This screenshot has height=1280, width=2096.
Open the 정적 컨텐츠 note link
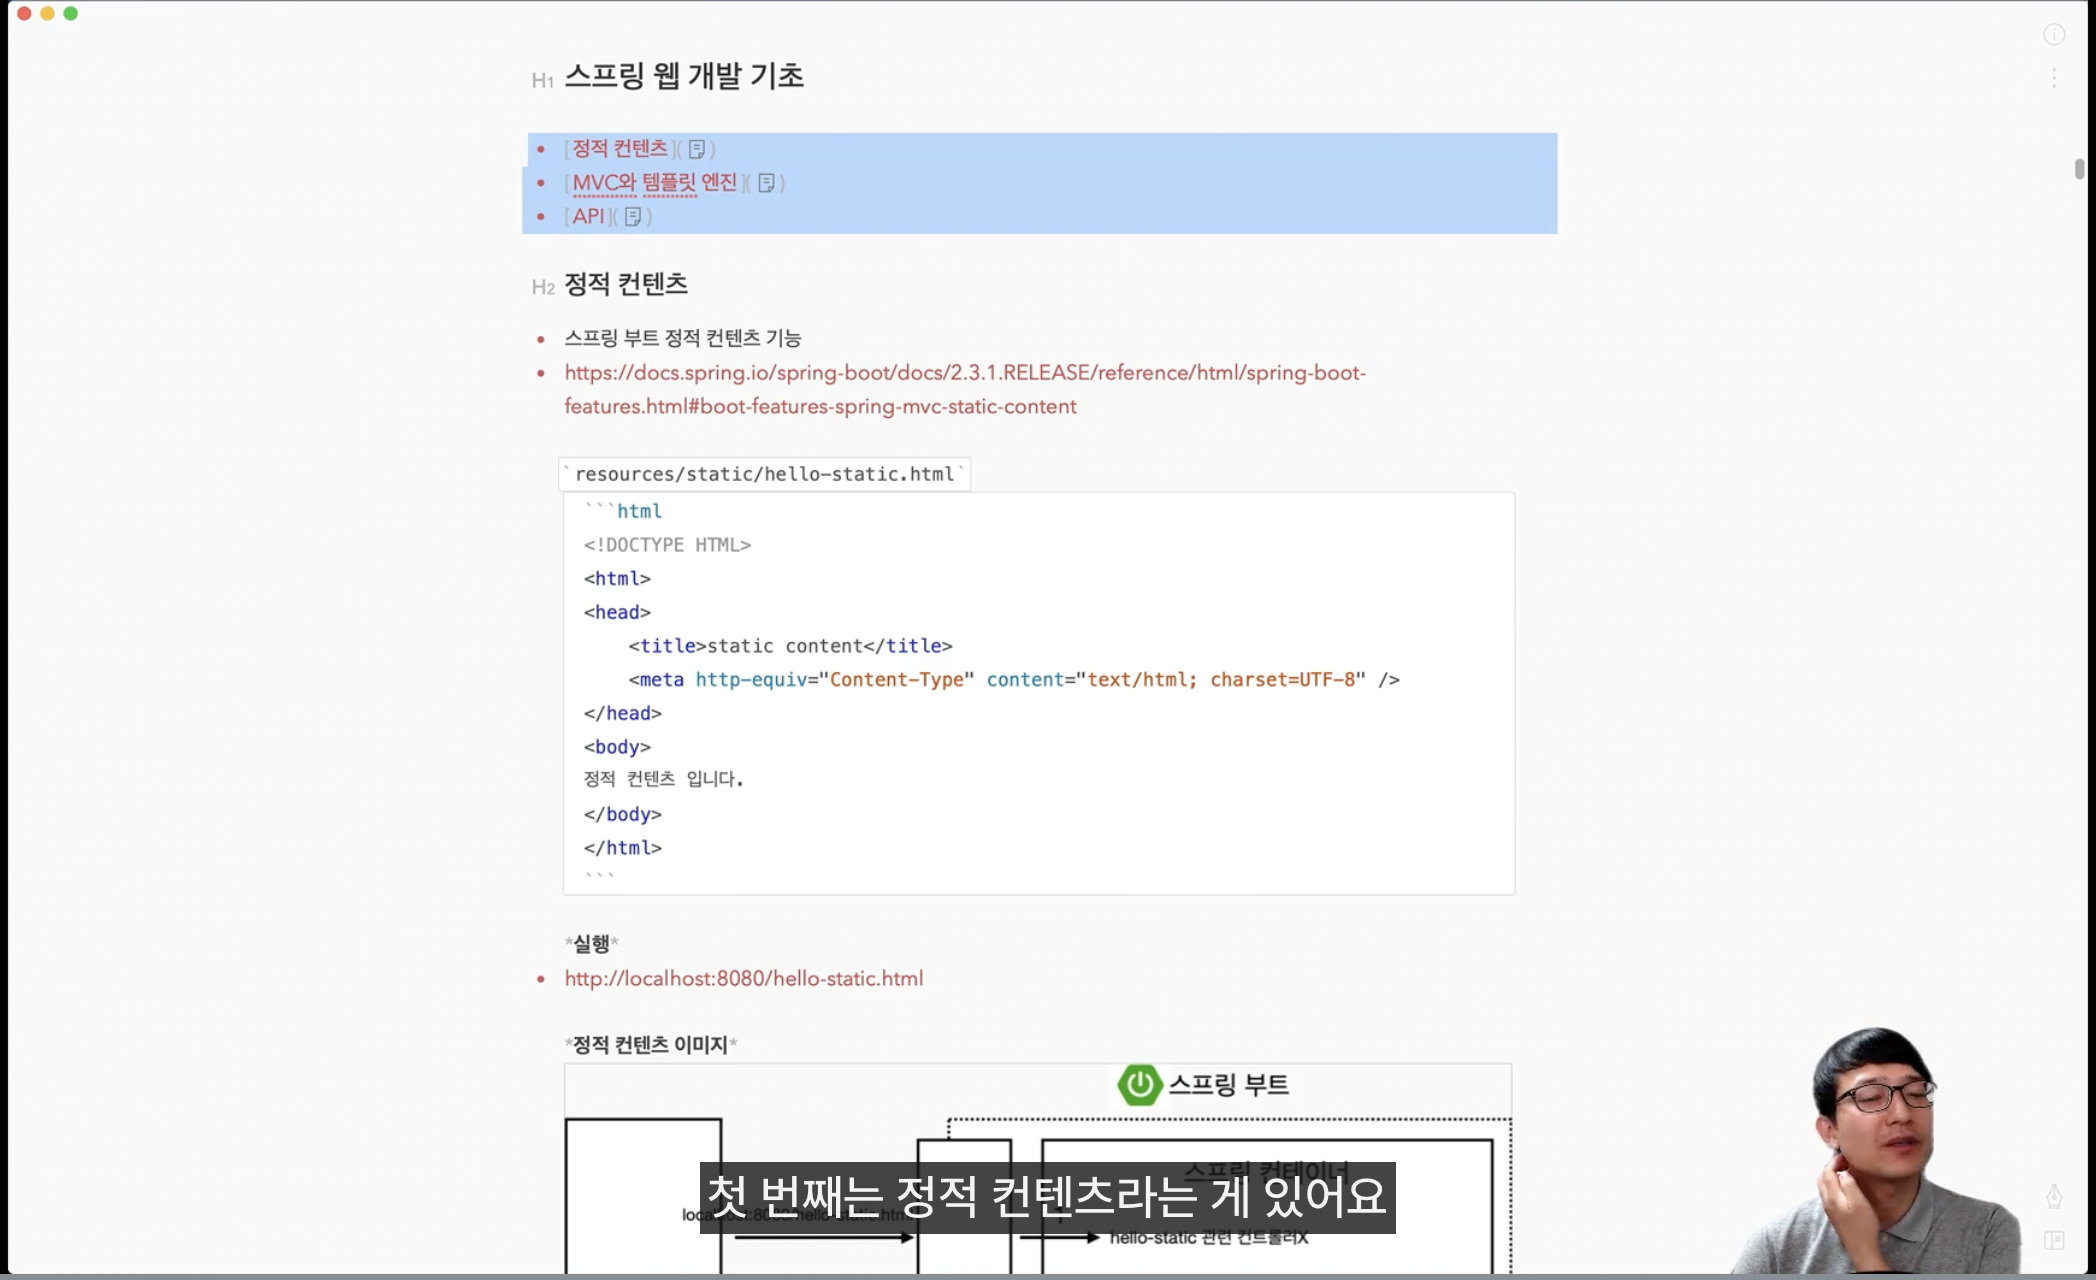(620, 148)
